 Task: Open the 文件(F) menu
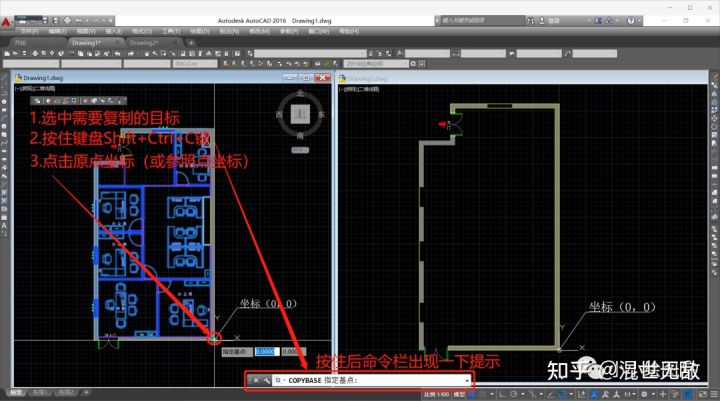pos(30,31)
